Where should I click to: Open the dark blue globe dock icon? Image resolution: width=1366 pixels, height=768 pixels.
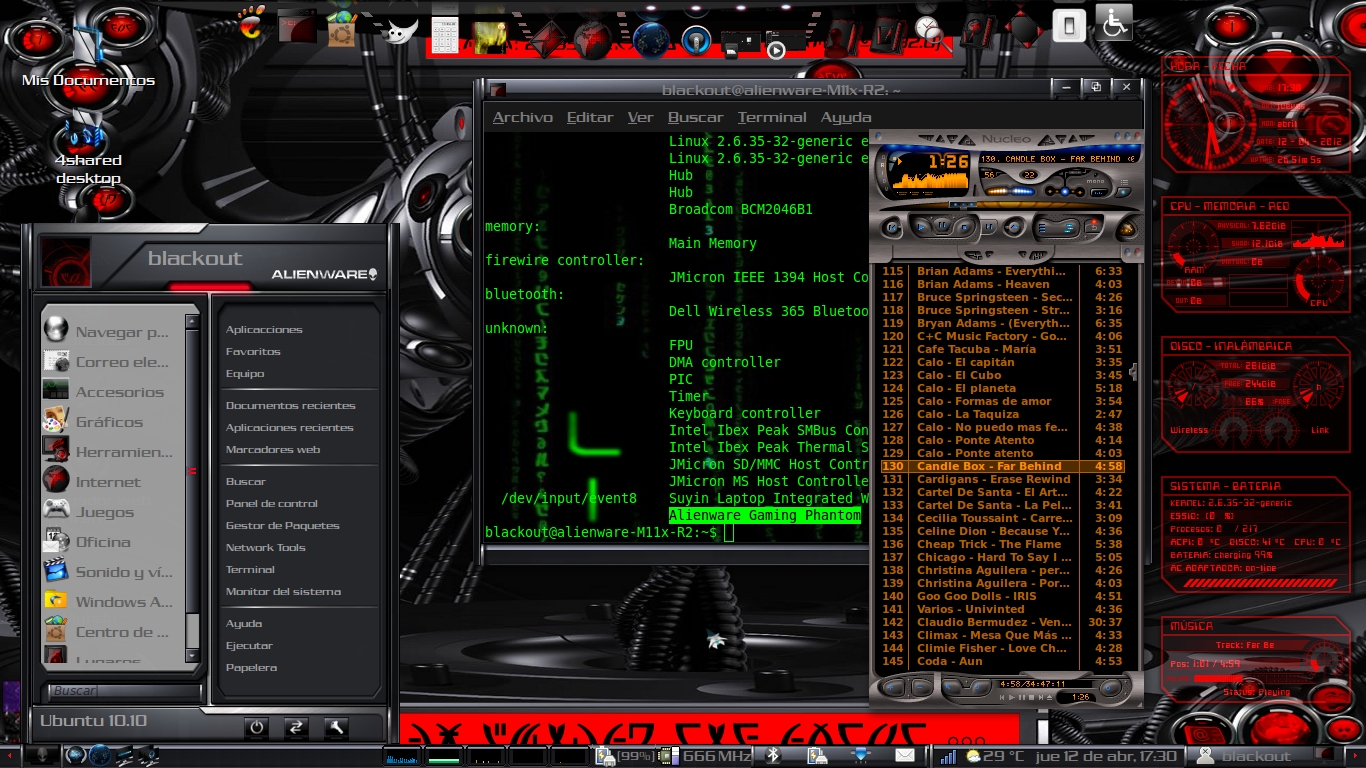652,39
